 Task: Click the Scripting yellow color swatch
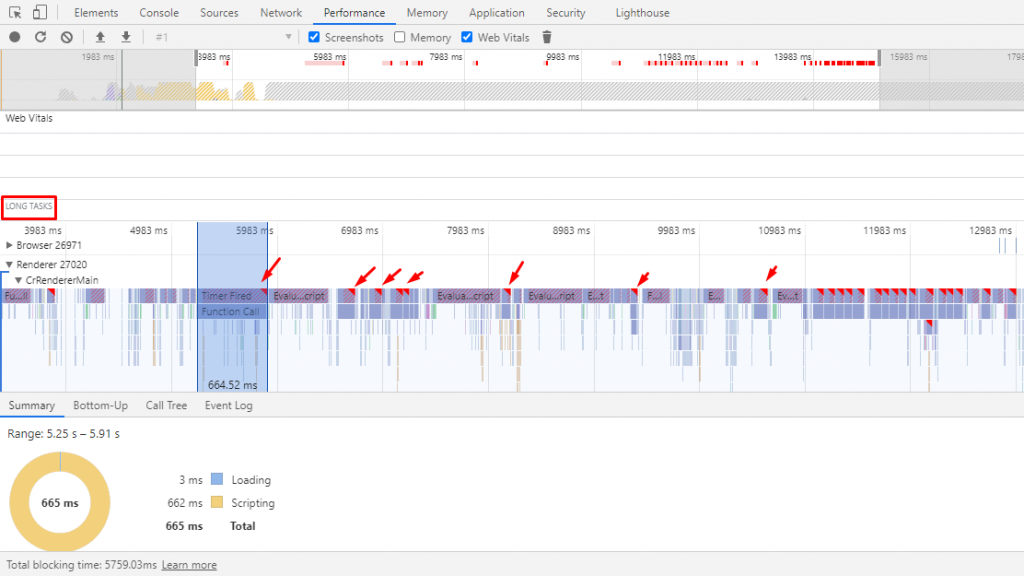coord(217,502)
